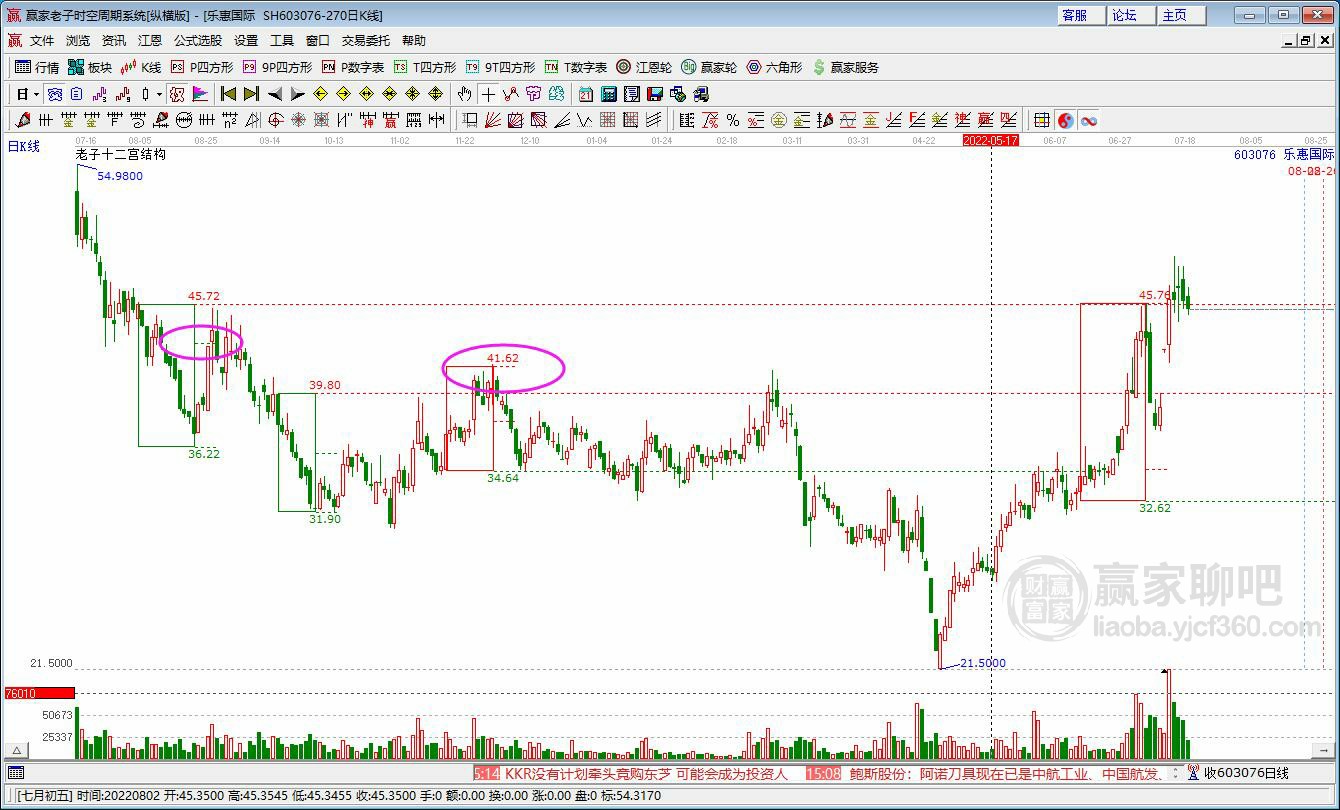Click the 老子十二宫结构 indicator label

120,155
